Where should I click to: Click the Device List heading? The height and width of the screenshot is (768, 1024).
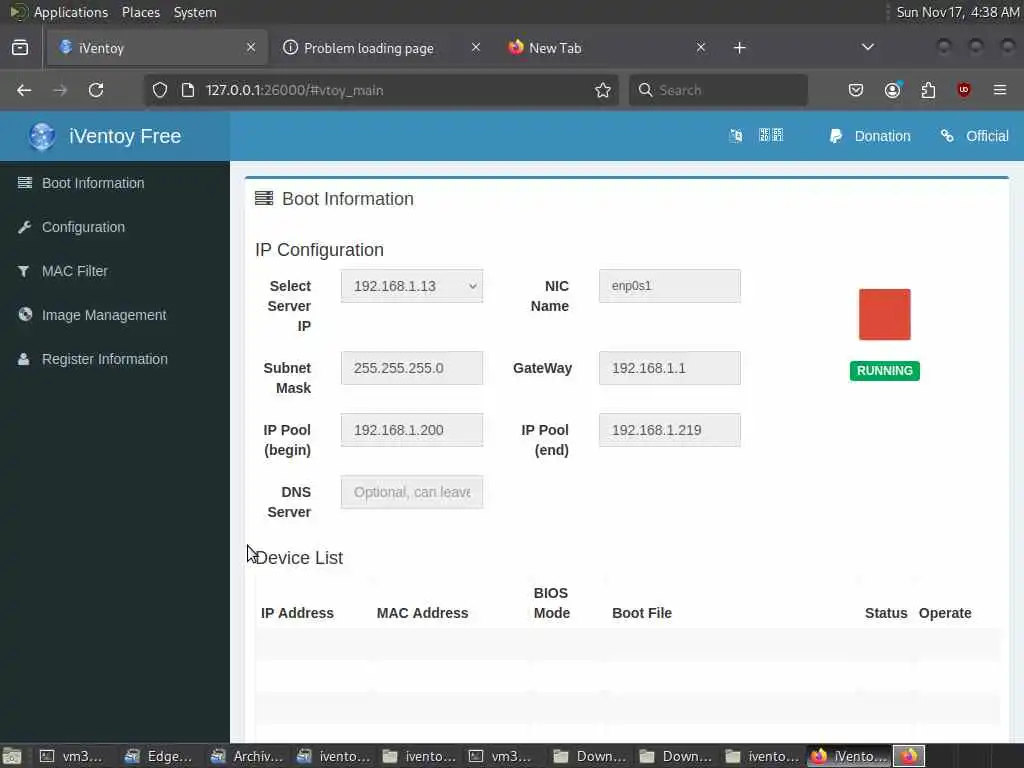(x=299, y=558)
